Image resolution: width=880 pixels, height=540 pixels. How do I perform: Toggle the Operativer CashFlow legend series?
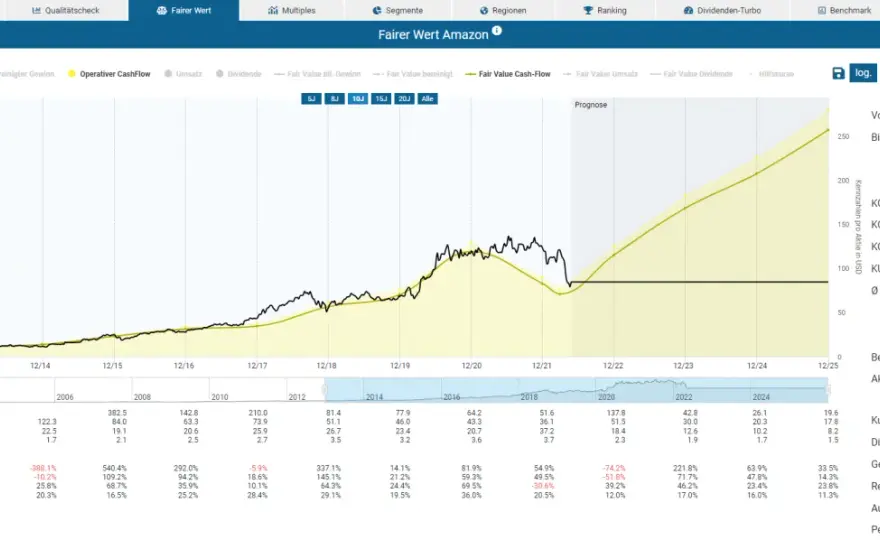(109, 74)
